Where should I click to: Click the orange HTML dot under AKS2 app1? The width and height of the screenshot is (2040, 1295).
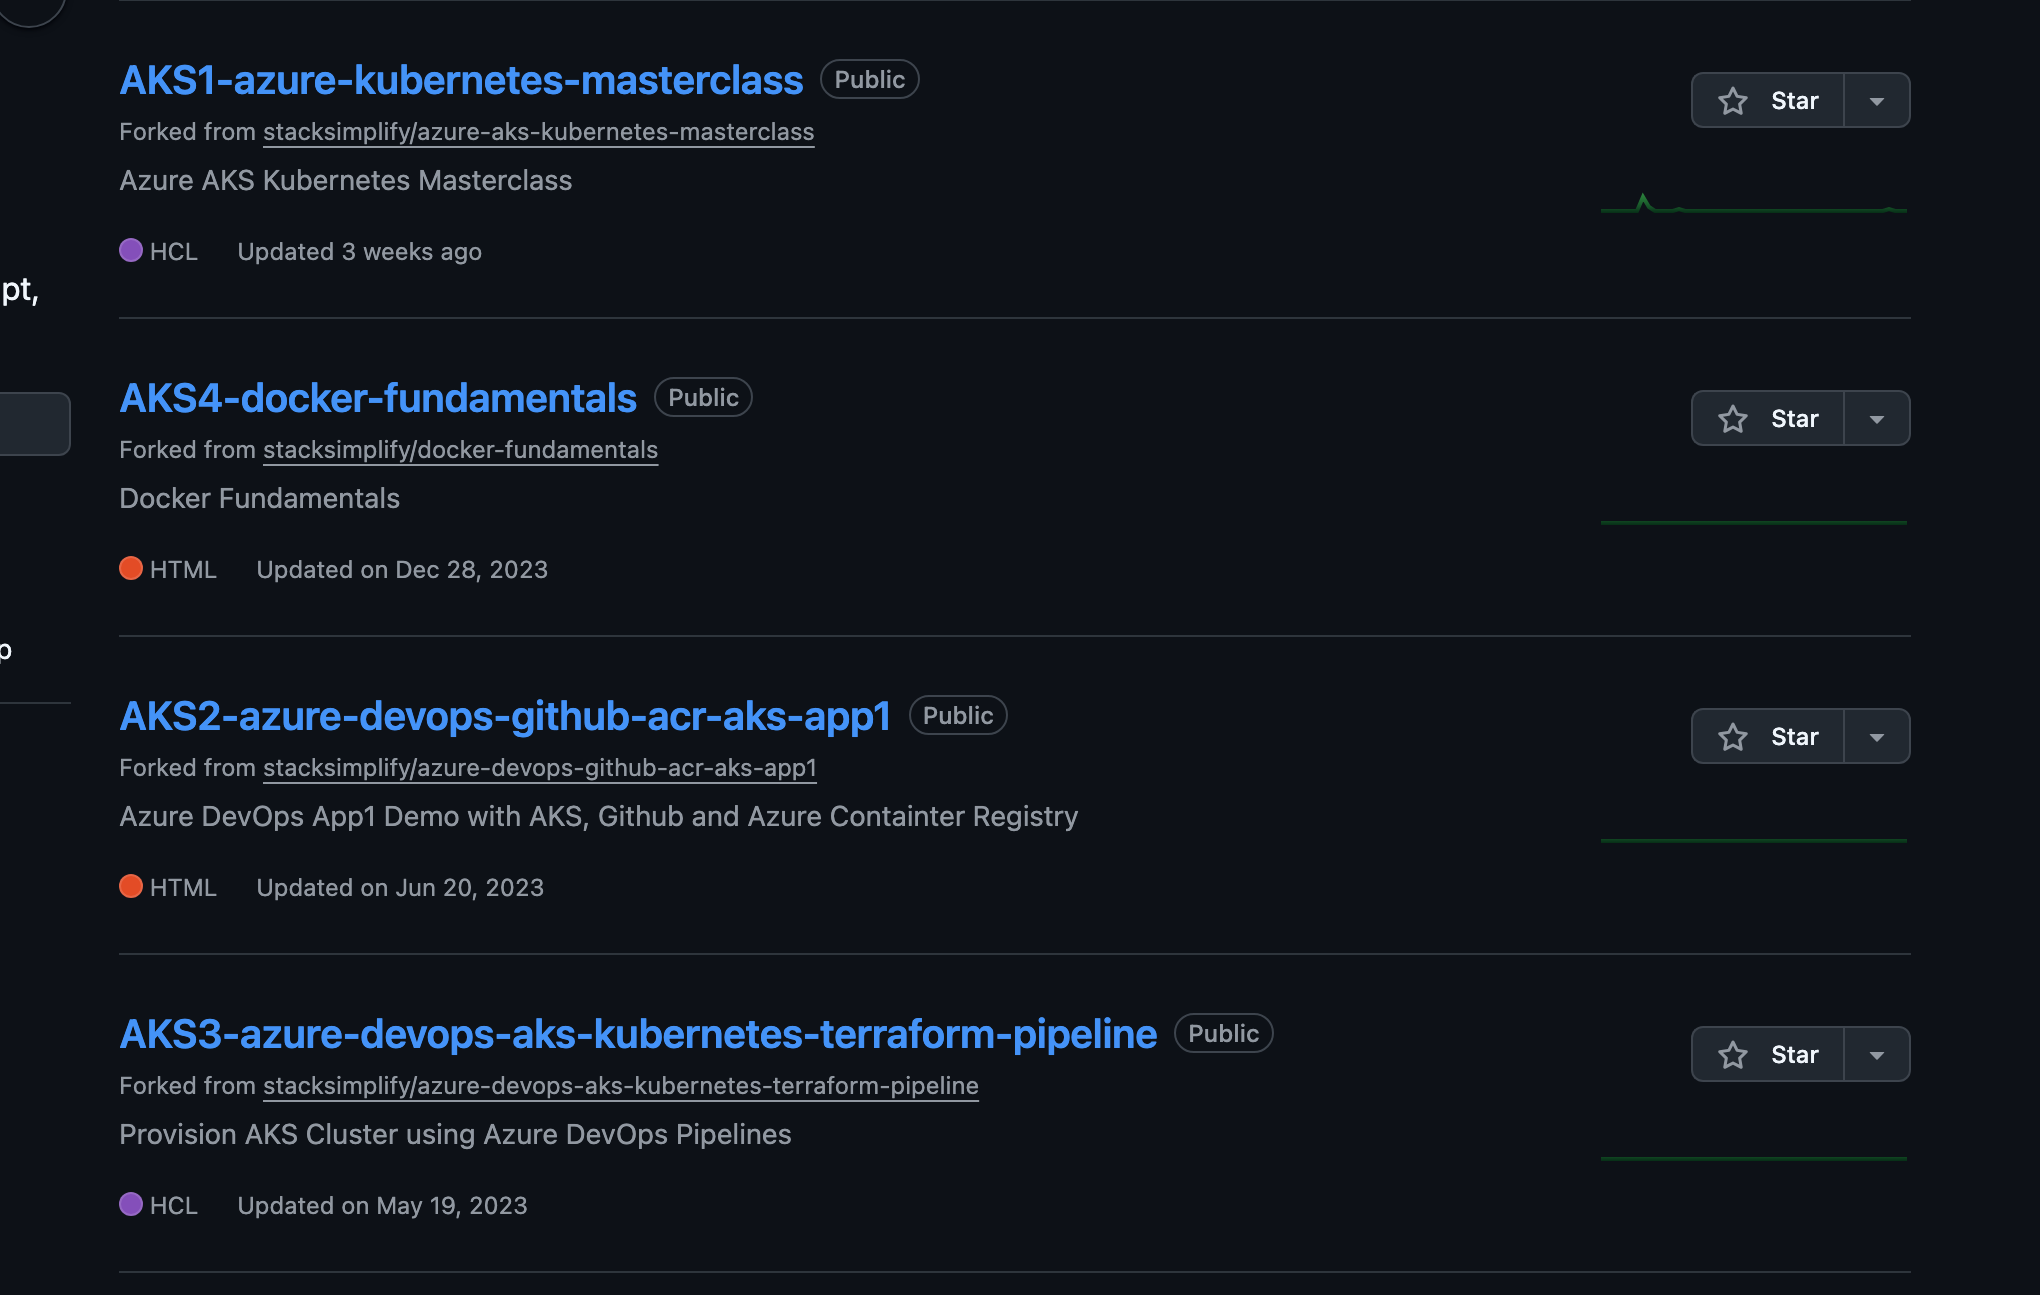(x=131, y=886)
